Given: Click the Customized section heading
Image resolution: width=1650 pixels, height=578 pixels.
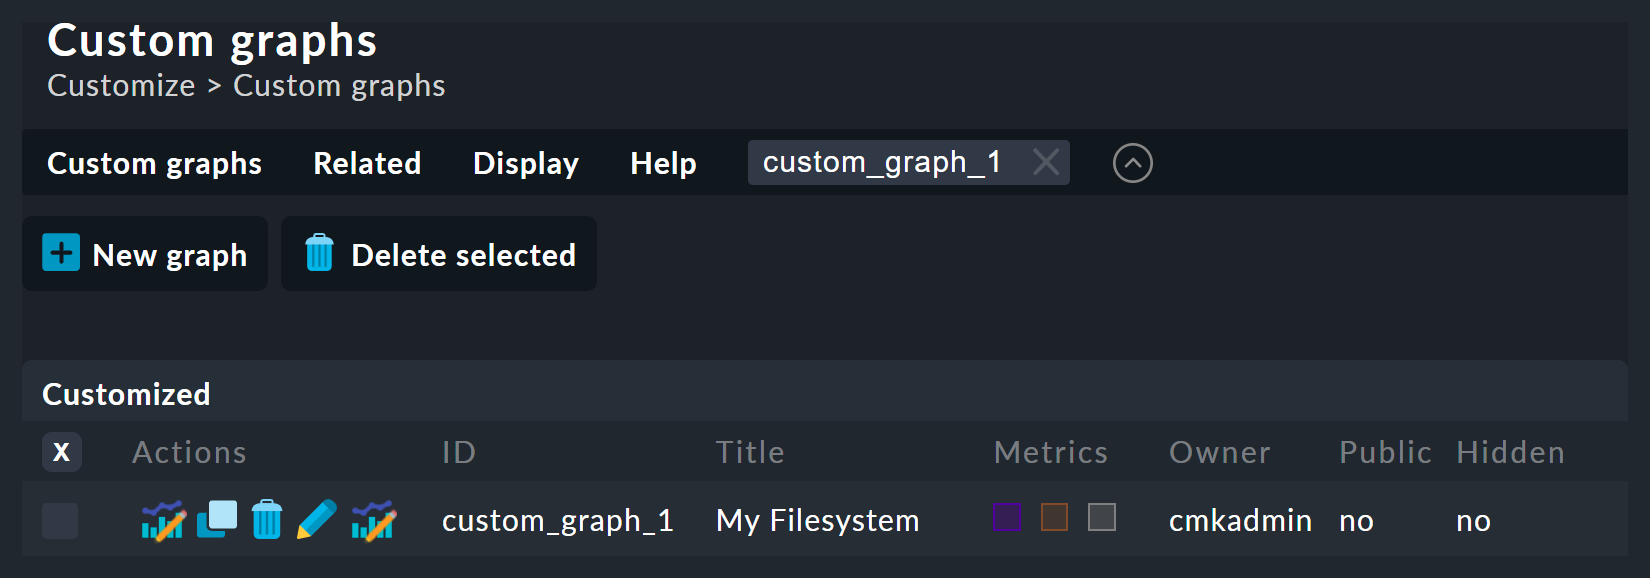Looking at the screenshot, I should 126,394.
